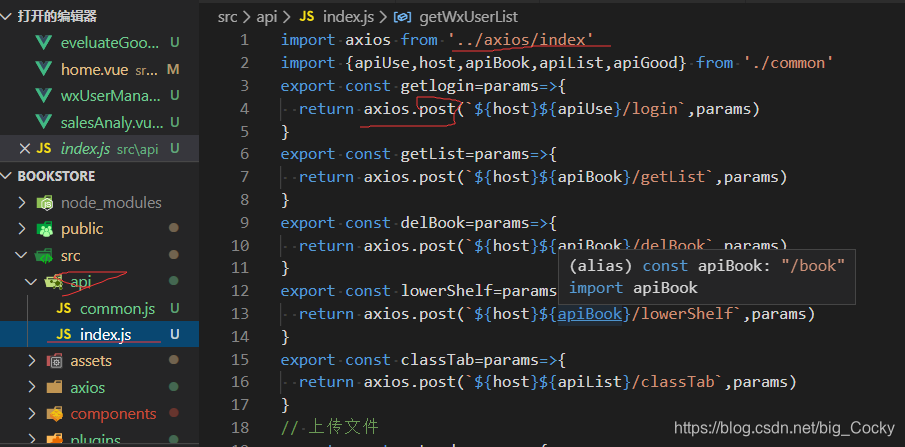Click highlighted apiBook on line 13
This screenshot has height=447, width=905.
589,314
